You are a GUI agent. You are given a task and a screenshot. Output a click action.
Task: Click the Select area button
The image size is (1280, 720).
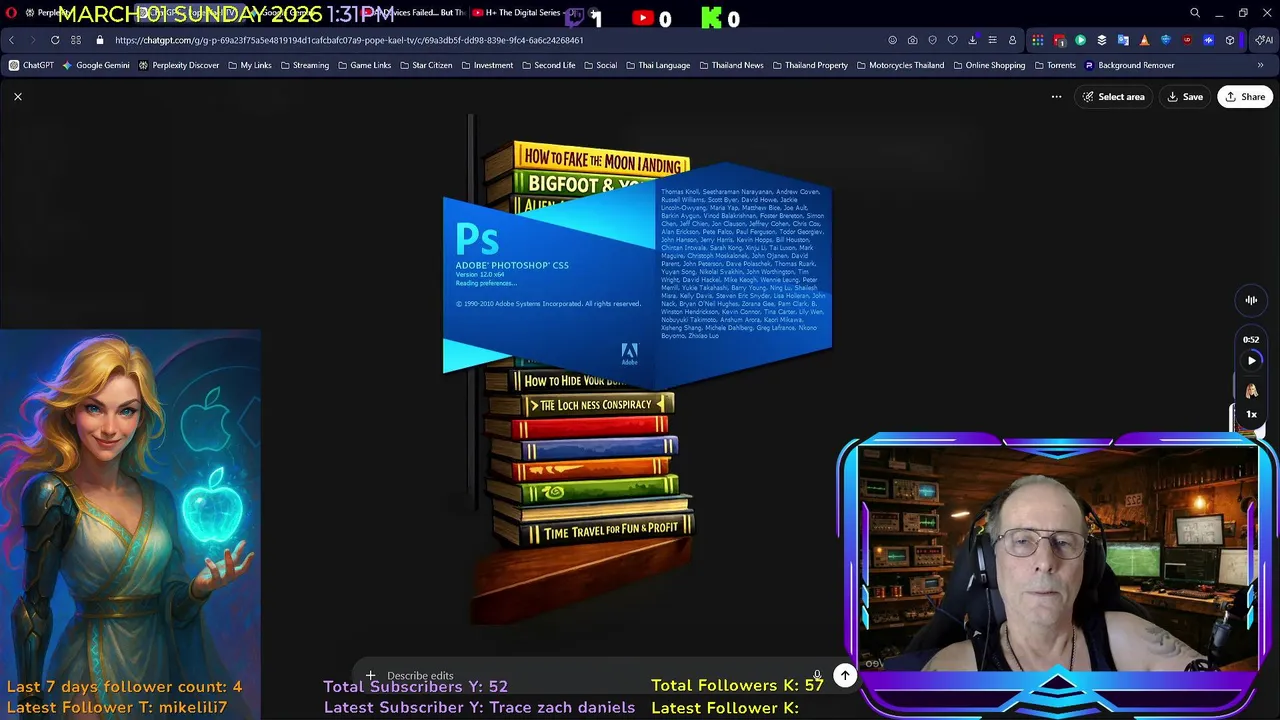pyautogui.click(x=1113, y=97)
